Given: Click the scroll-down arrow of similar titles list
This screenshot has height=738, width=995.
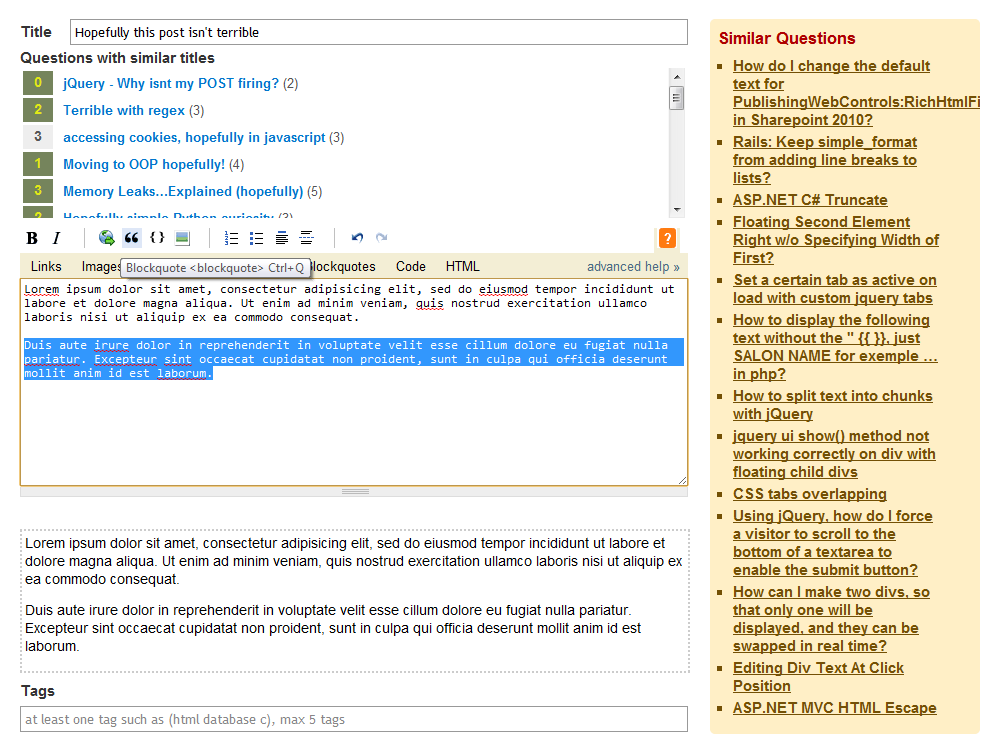Looking at the screenshot, I should pos(677,210).
